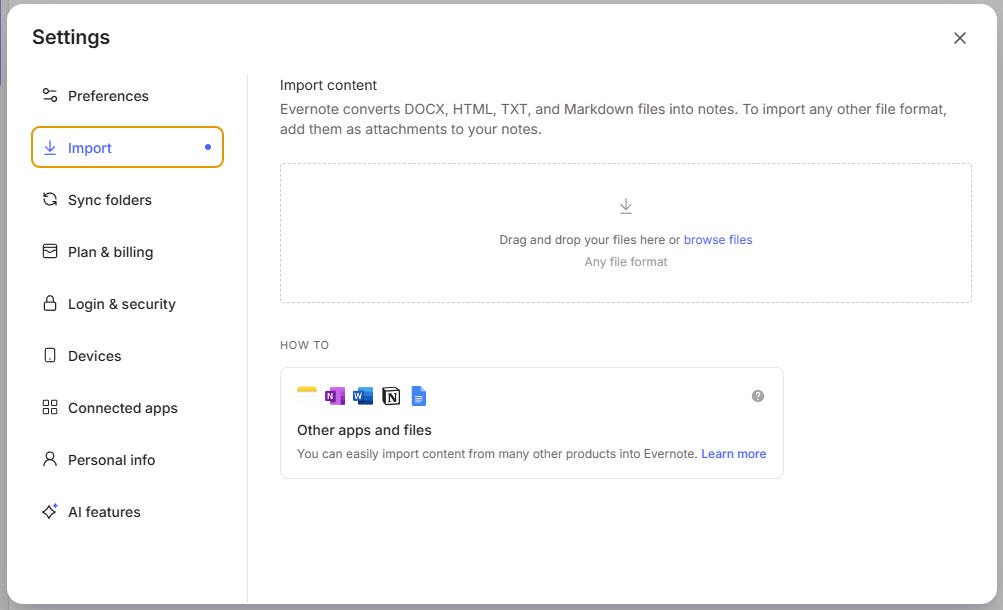Show the Devices section
This screenshot has height=610, width=1003.
[127, 356]
